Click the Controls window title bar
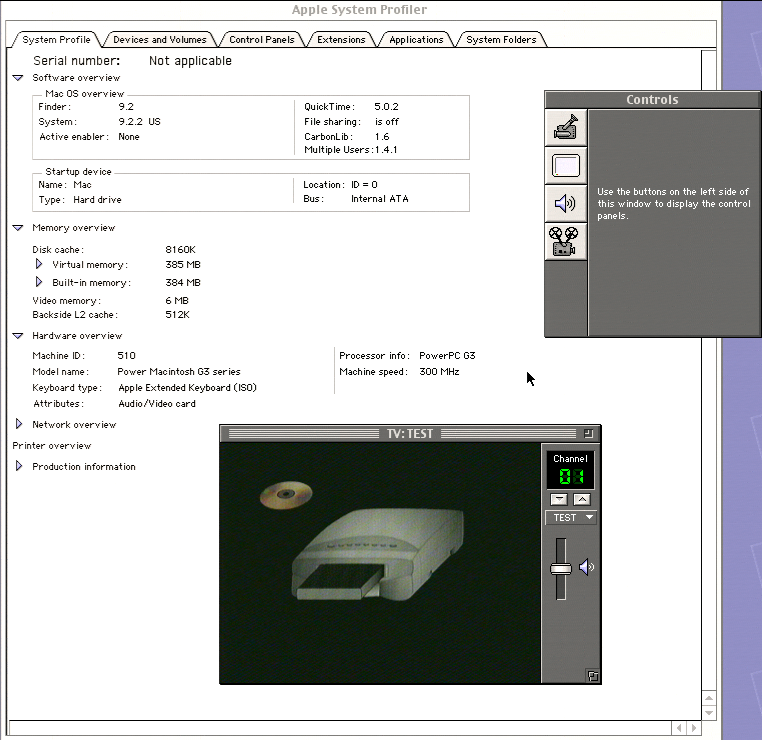The width and height of the screenshot is (762, 740). tap(652, 100)
